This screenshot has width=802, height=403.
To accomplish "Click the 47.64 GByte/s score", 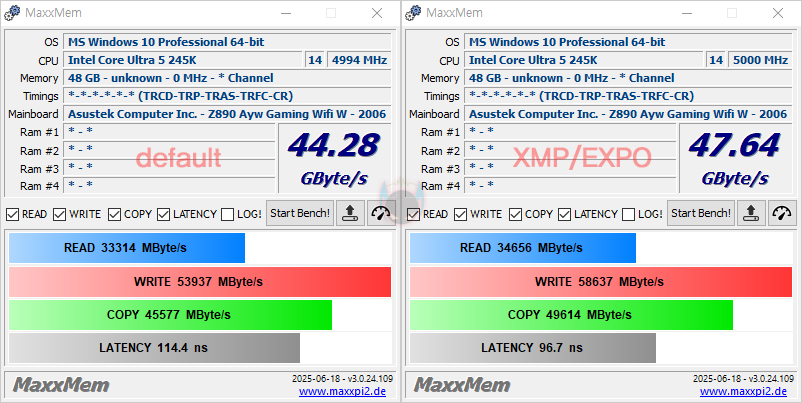I will 735,158.
